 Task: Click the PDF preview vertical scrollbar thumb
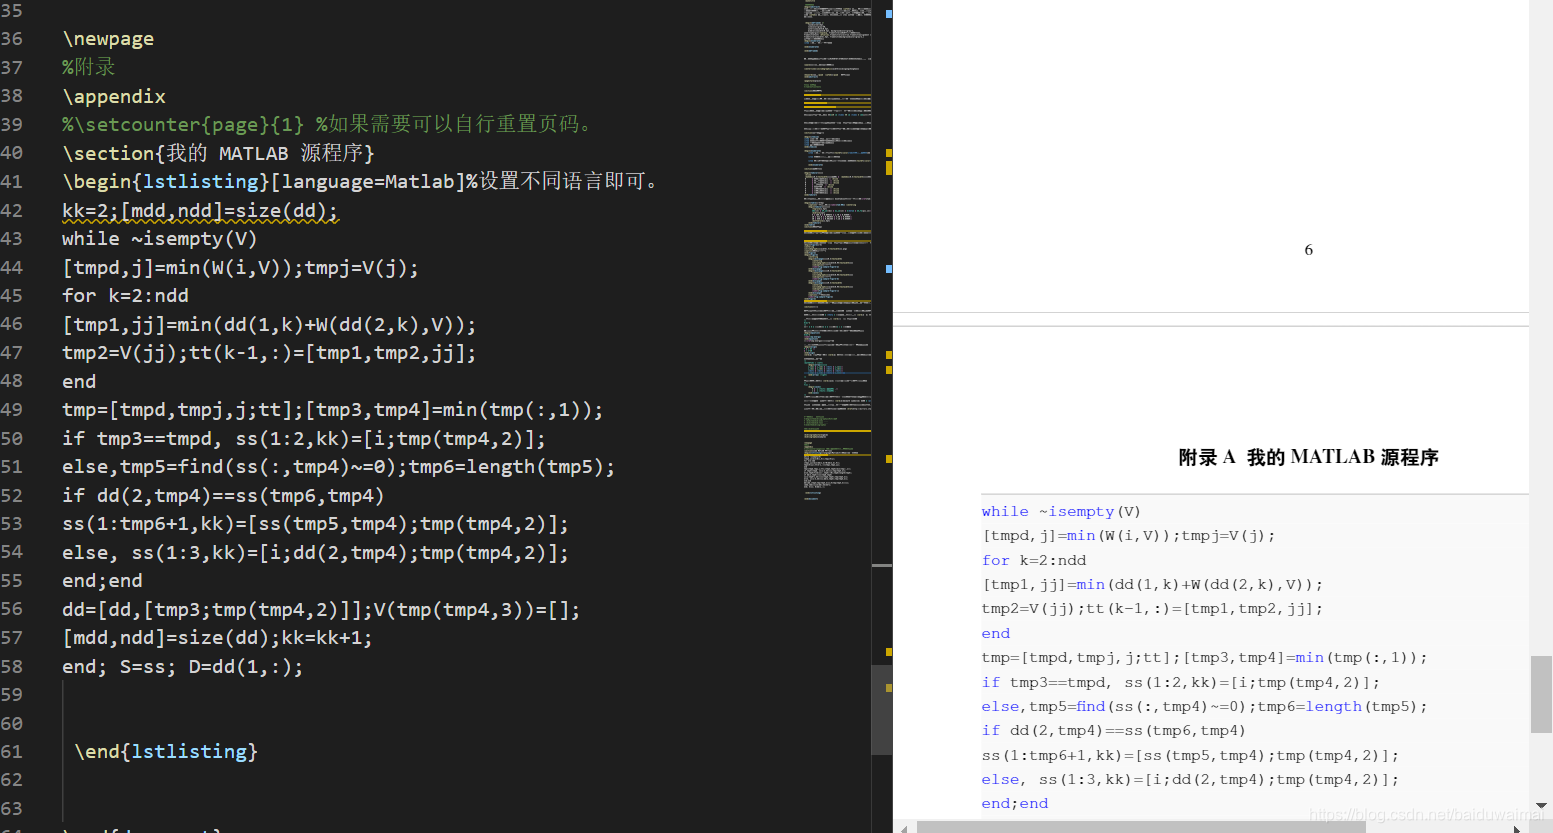click(x=1542, y=695)
